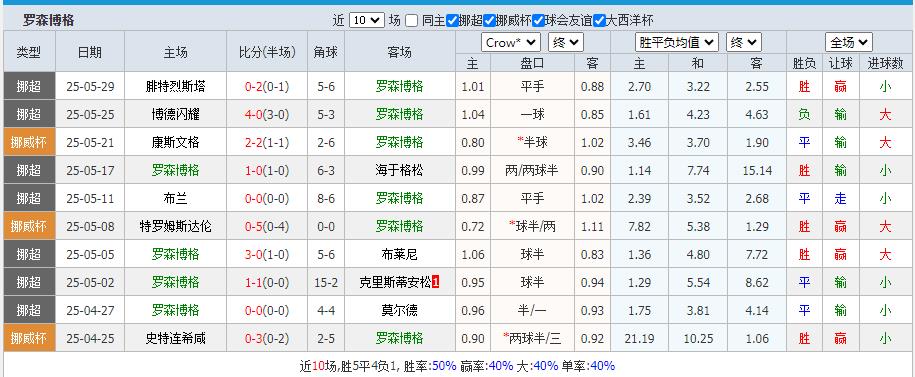Click the 布兰 team name

point(176,198)
